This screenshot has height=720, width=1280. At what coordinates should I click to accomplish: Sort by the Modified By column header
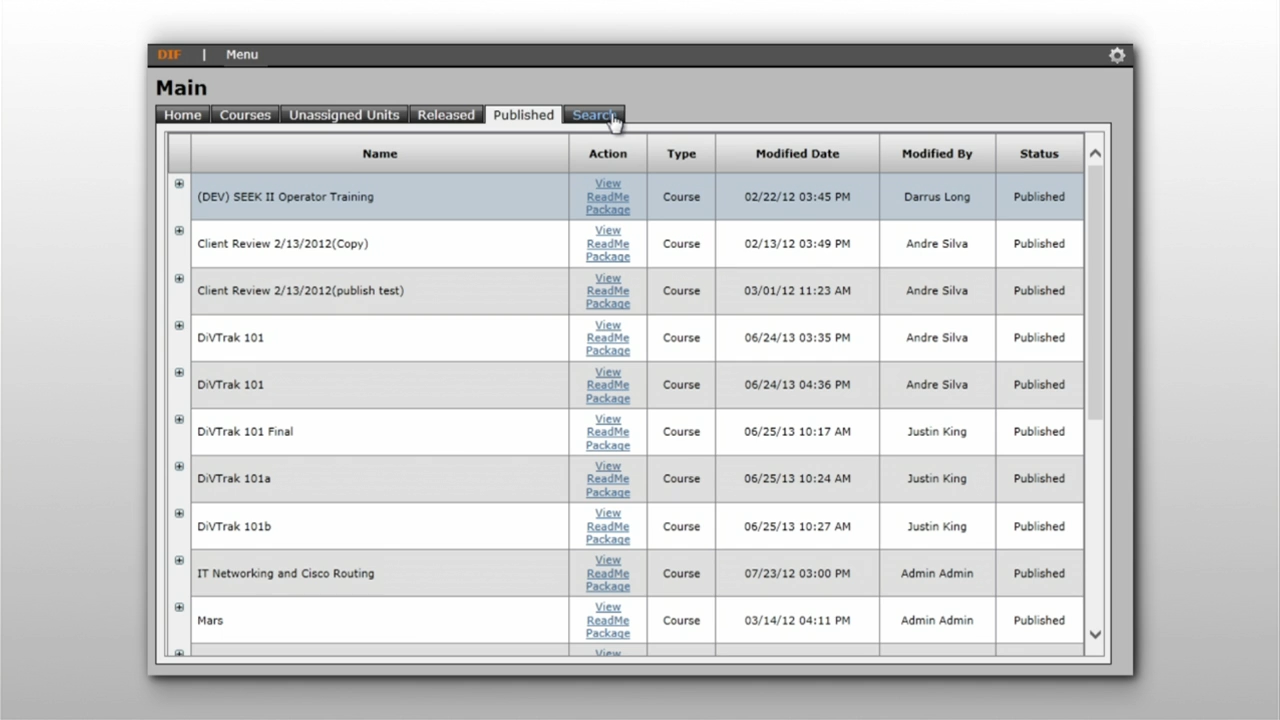click(x=937, y=154)
